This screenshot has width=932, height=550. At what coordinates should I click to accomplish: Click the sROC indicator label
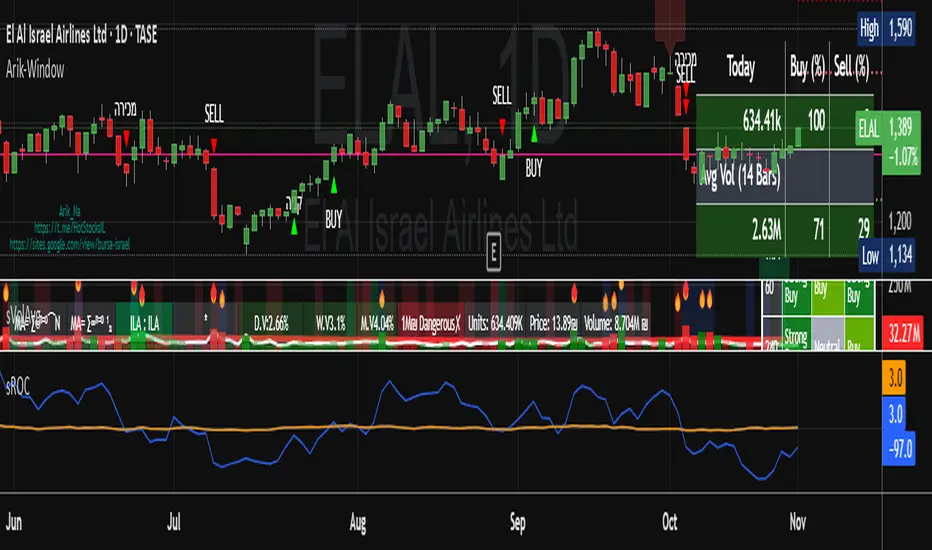(x=17, y=386)
